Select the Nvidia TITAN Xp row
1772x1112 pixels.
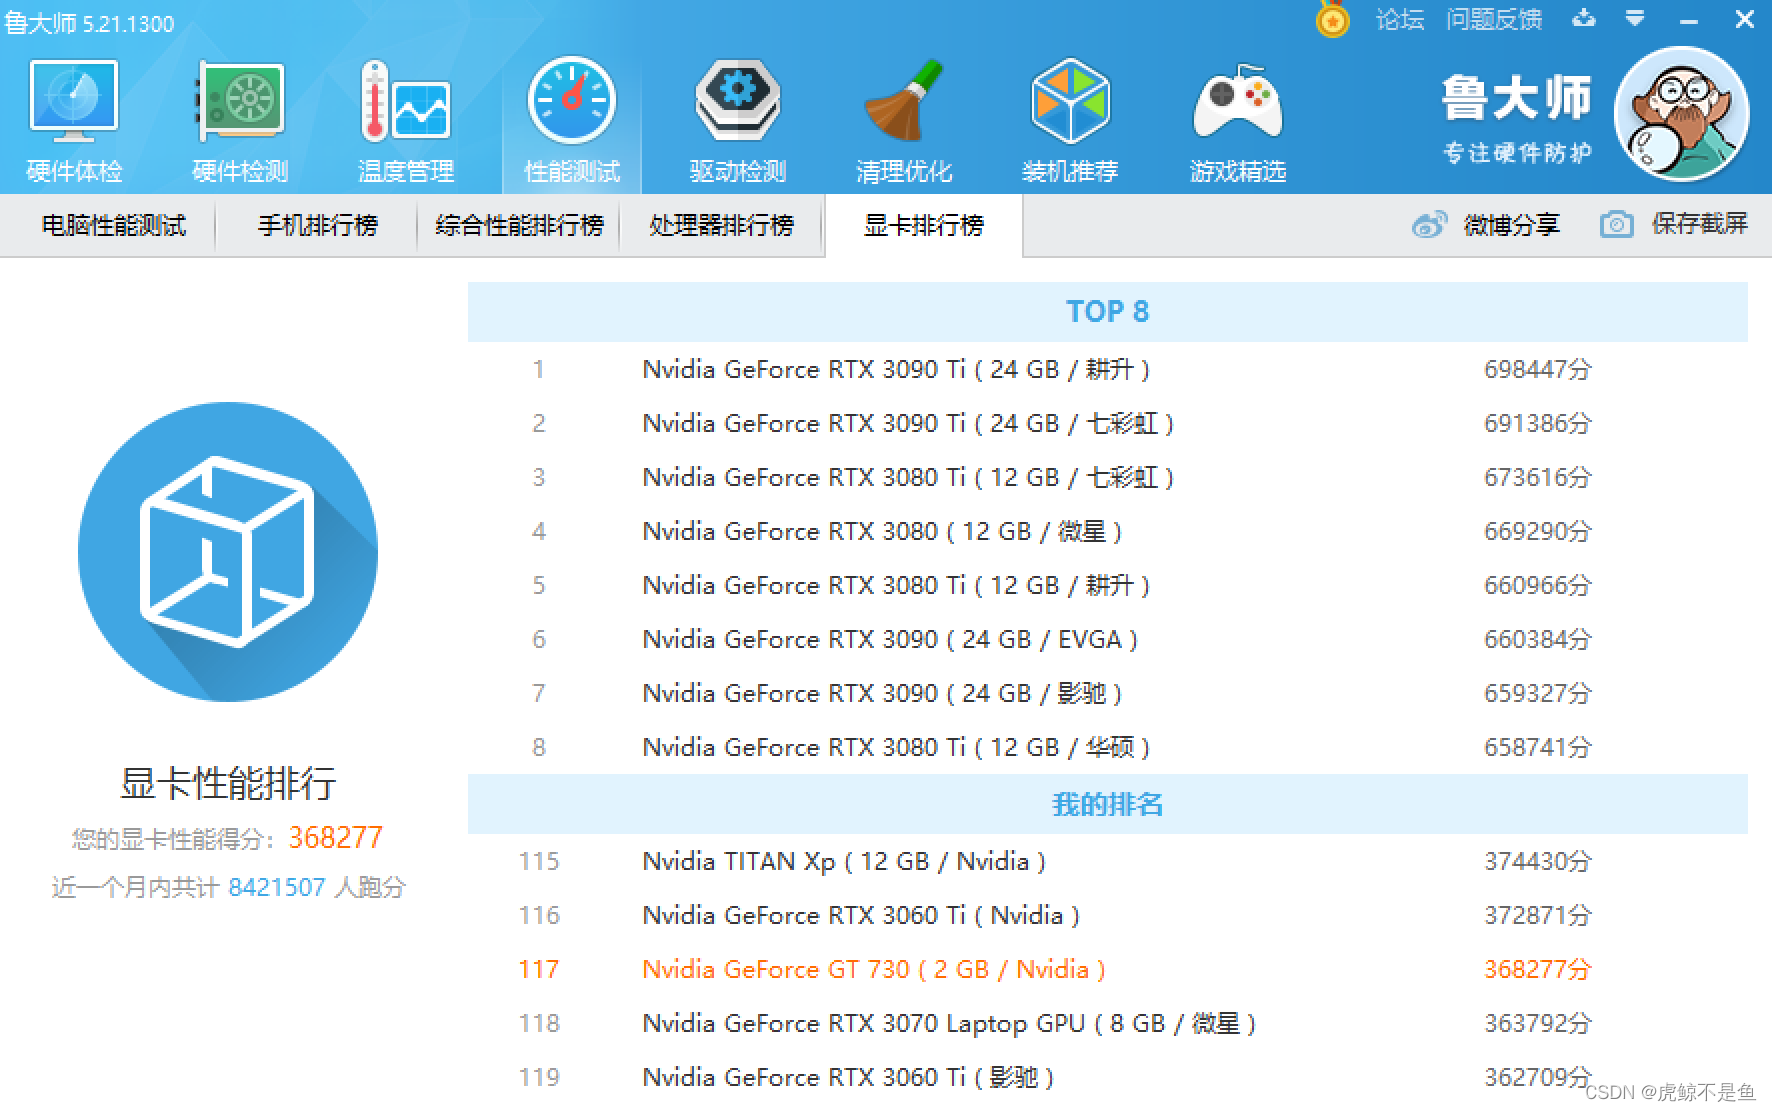tap(1108, 861)
